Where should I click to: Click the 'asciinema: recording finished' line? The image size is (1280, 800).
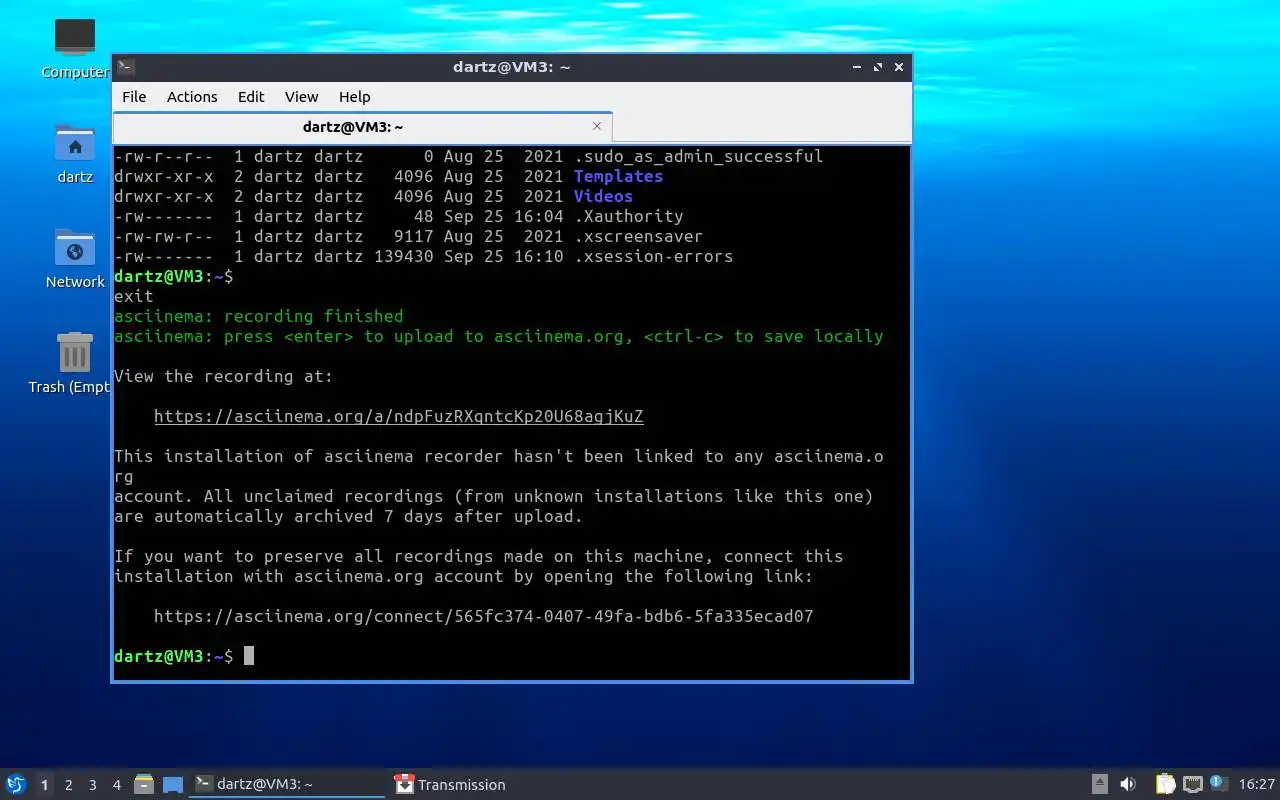click(259, 316)
